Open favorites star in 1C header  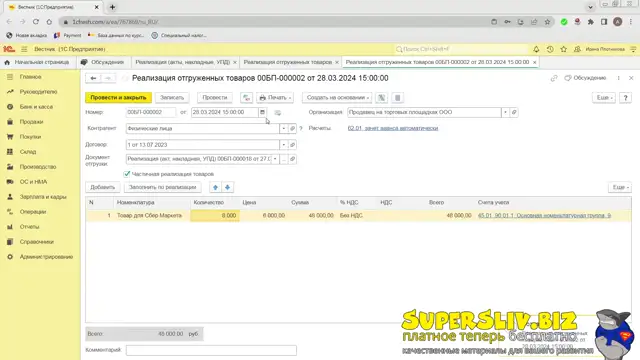pos(563,49)
